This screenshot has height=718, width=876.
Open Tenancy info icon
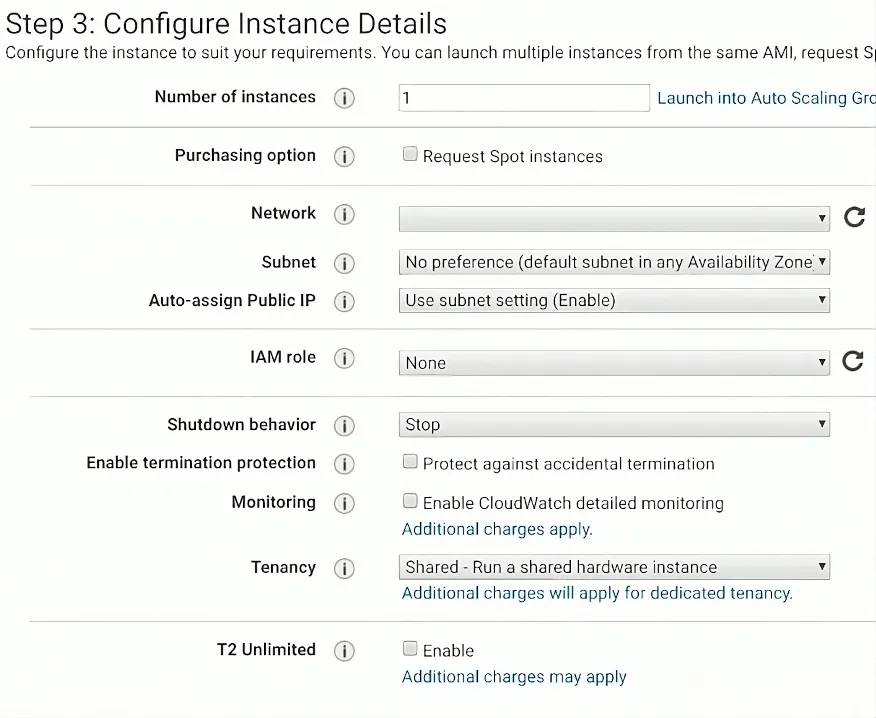[344, 569]
